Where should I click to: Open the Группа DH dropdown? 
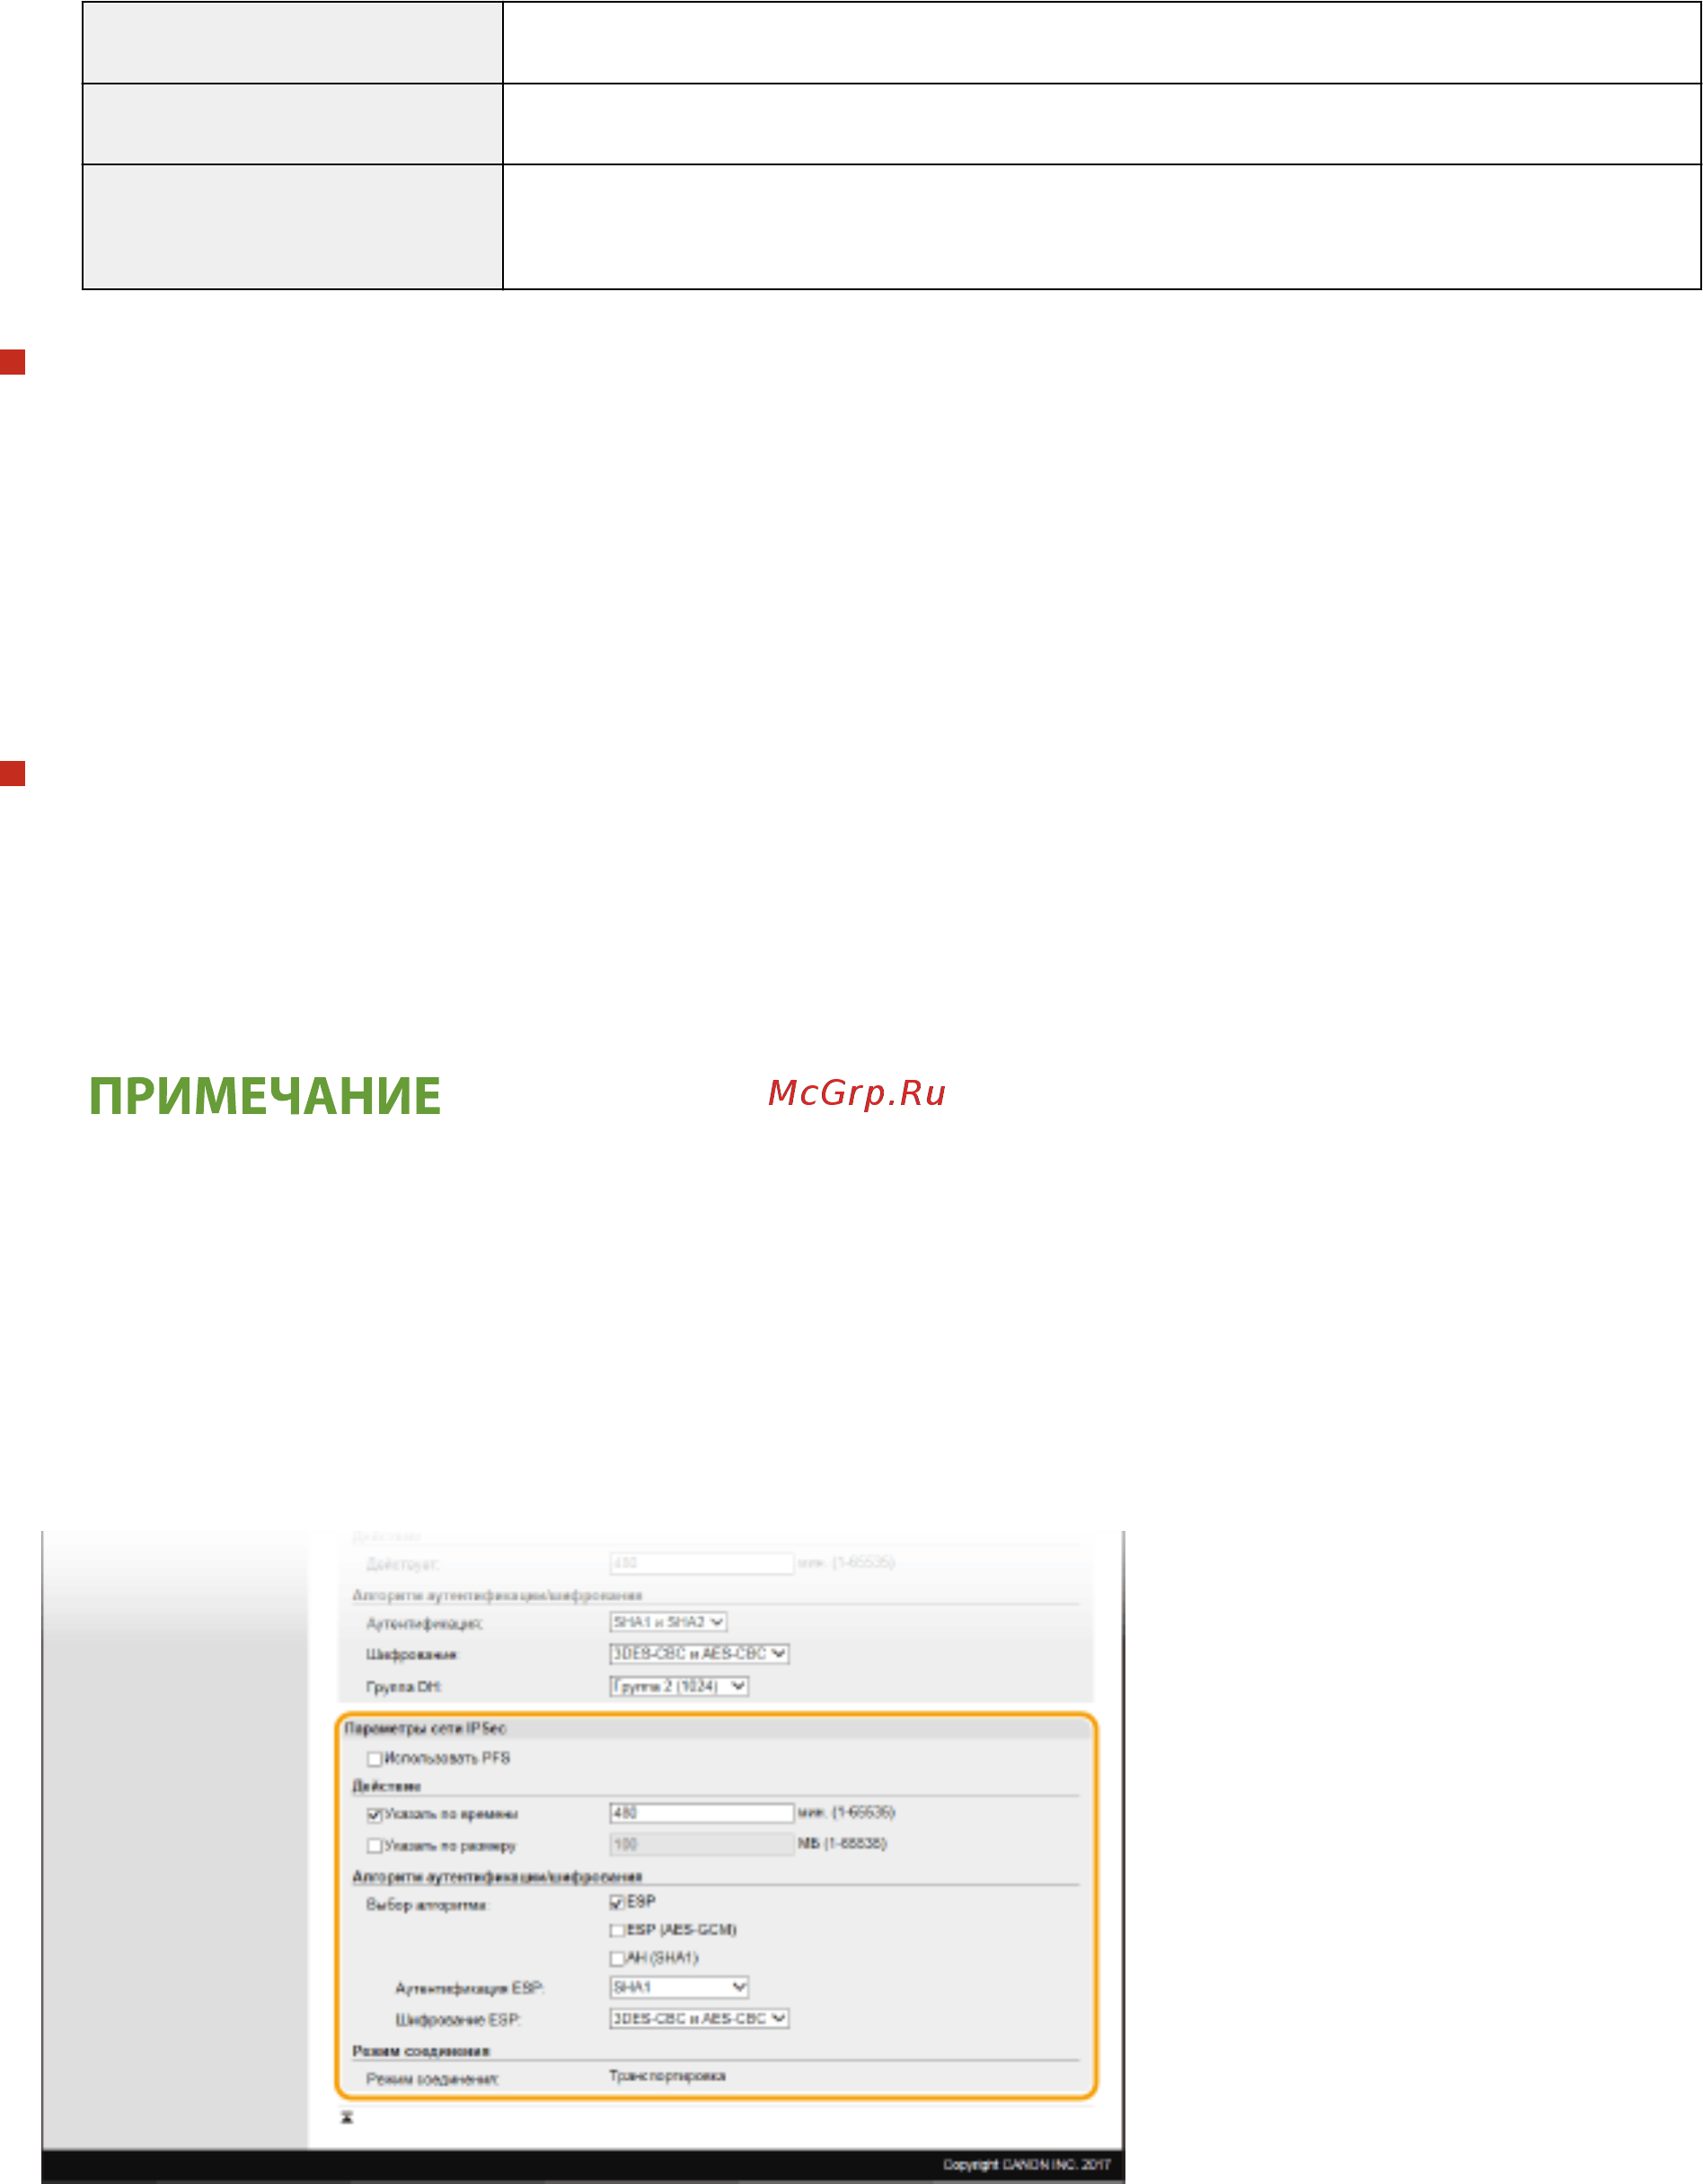[x=679, y=1687]
